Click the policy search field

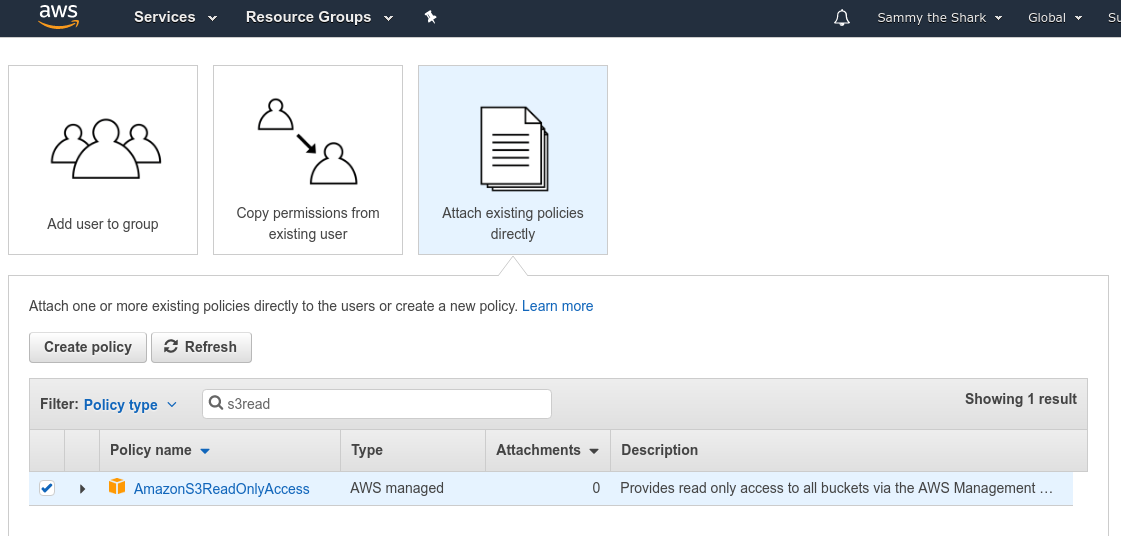[x=377, y=404]
